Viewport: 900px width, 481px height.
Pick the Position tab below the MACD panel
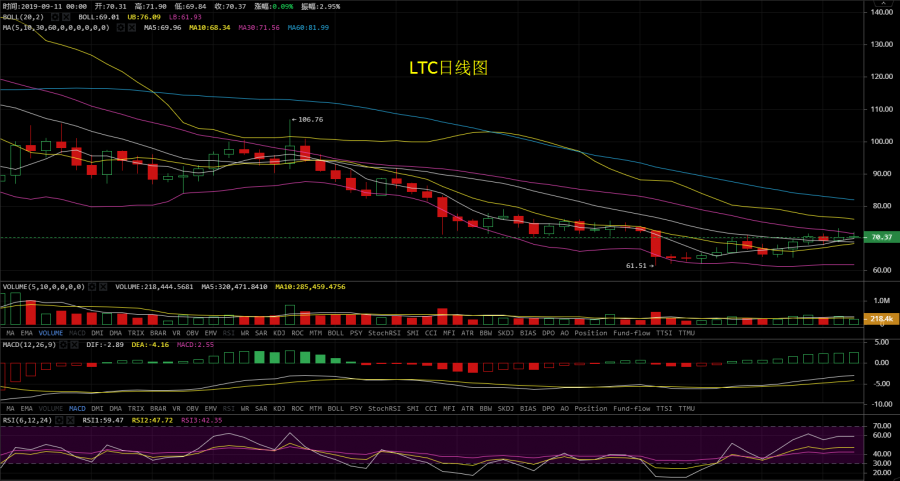point(590,409)
